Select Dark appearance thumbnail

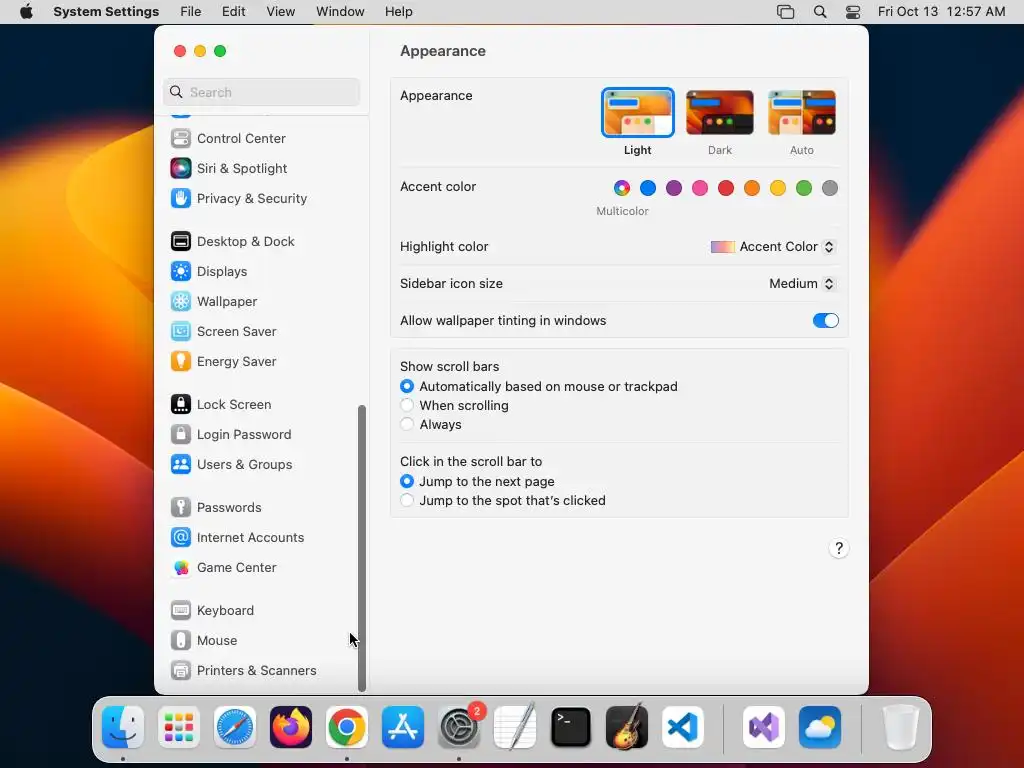pos(720,113)
